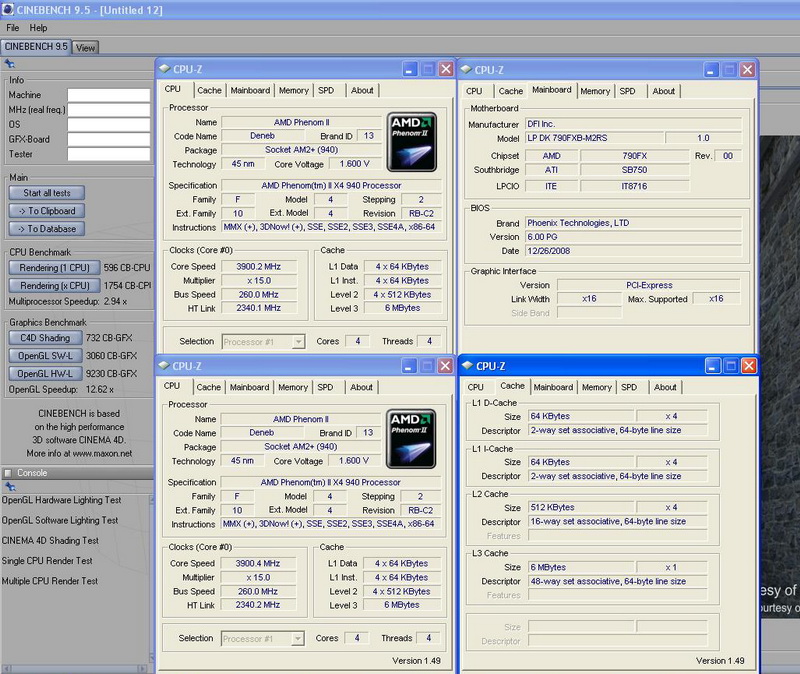800x674 pixels.
Task: Click the CINEBENCH app icon in the title bar
Action: 9,9
